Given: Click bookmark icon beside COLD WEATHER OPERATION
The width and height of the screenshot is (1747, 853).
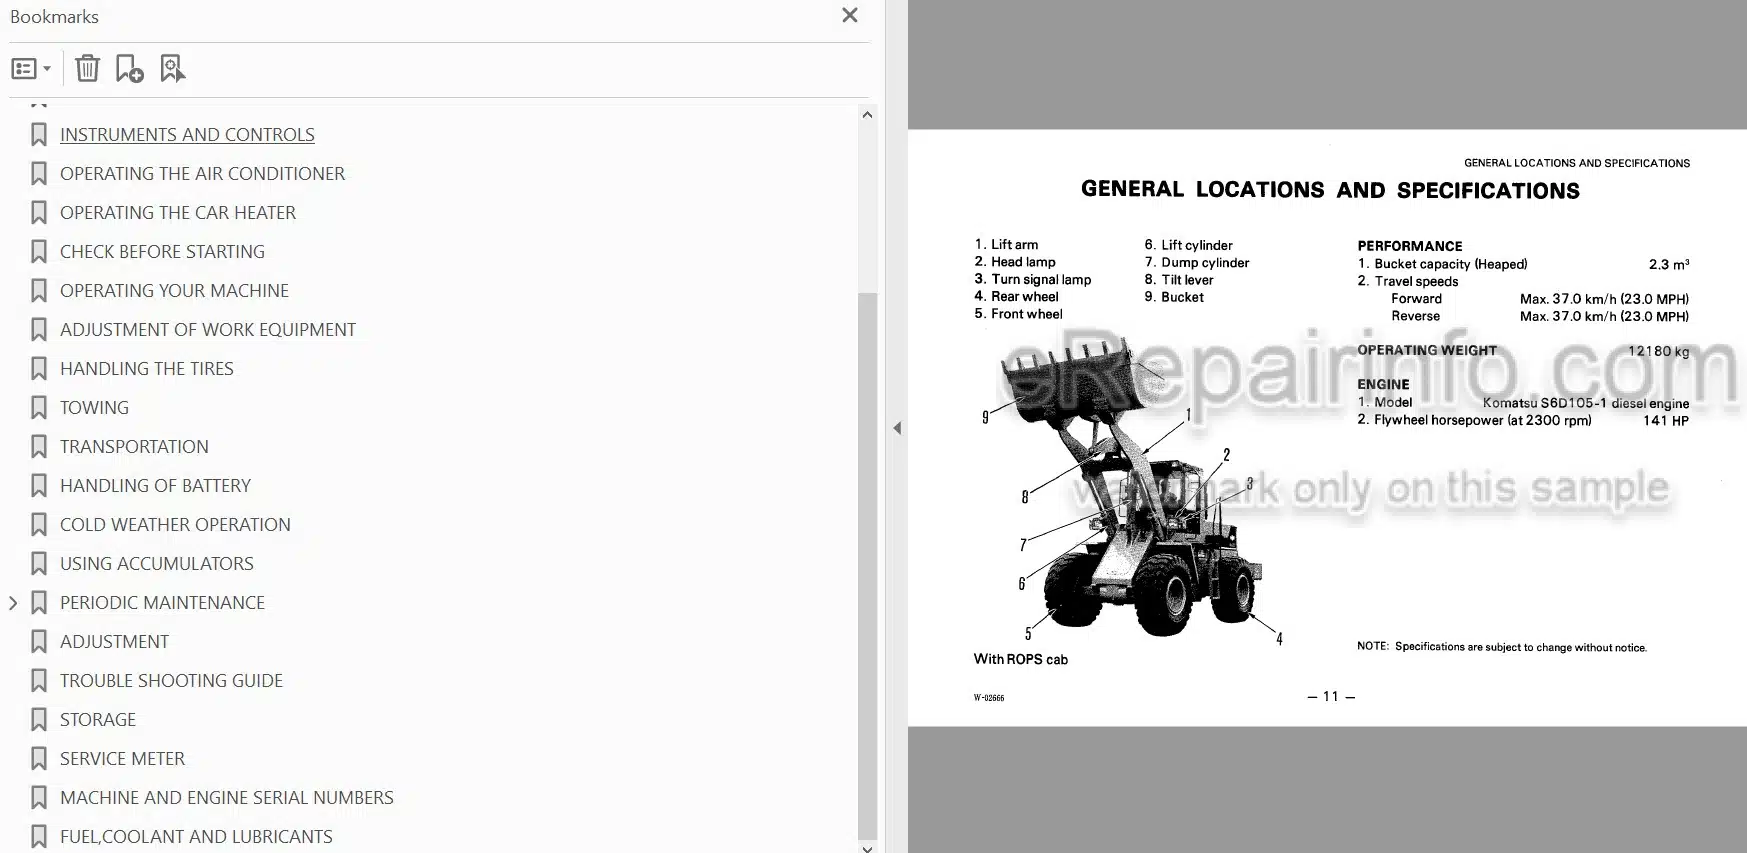Looking at the screenshot, I should tap(39, 524).
